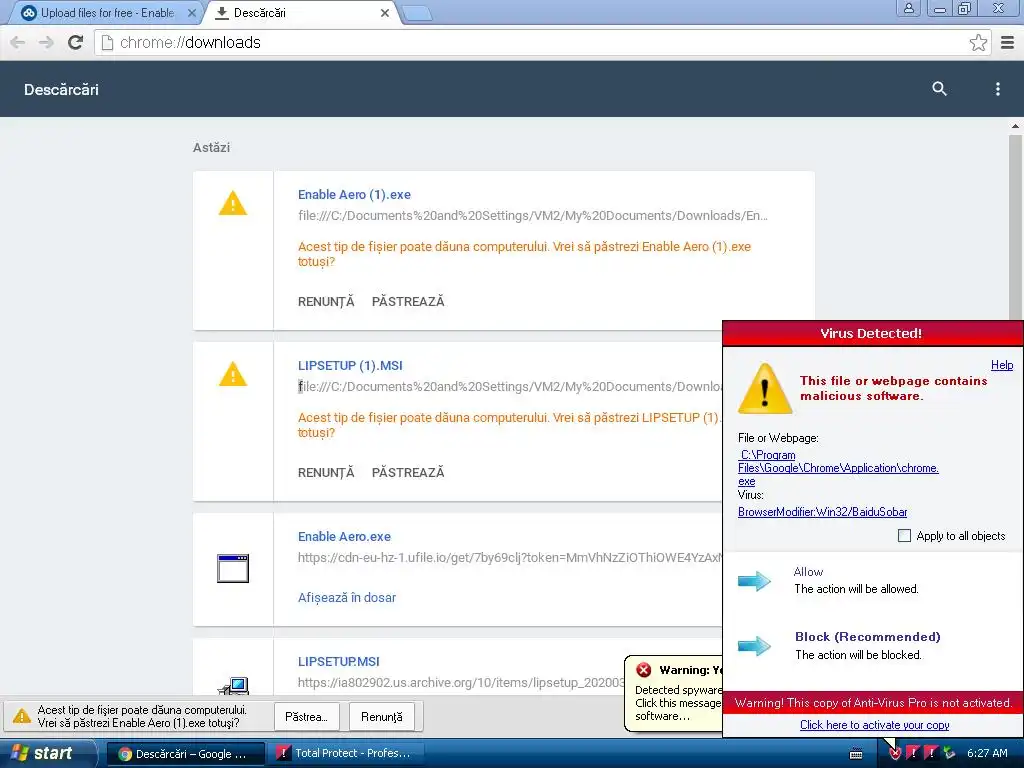Open the LIPSETUP (1).MSI file link
This screenshot has height=768, width=1024.
click(x=350, y=366)
